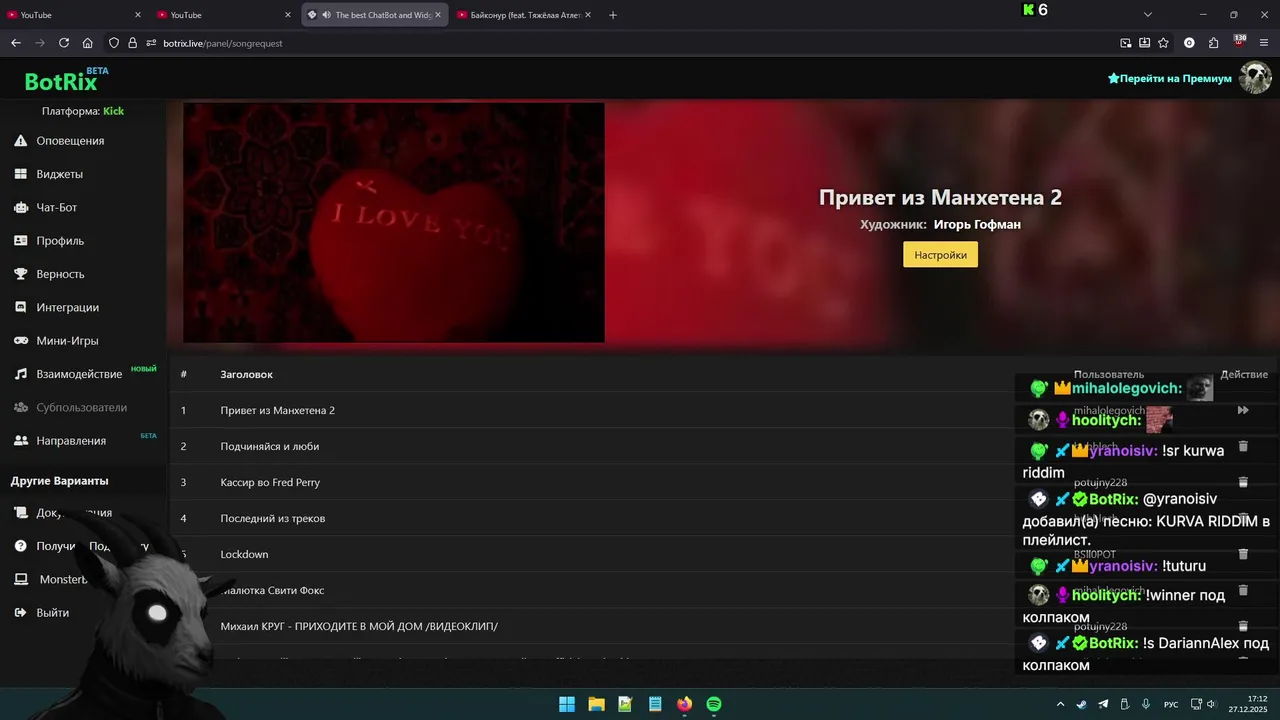Screen dimensions: 1280x720
Task: Click the browser forward arrow
Action: (40, 43)
